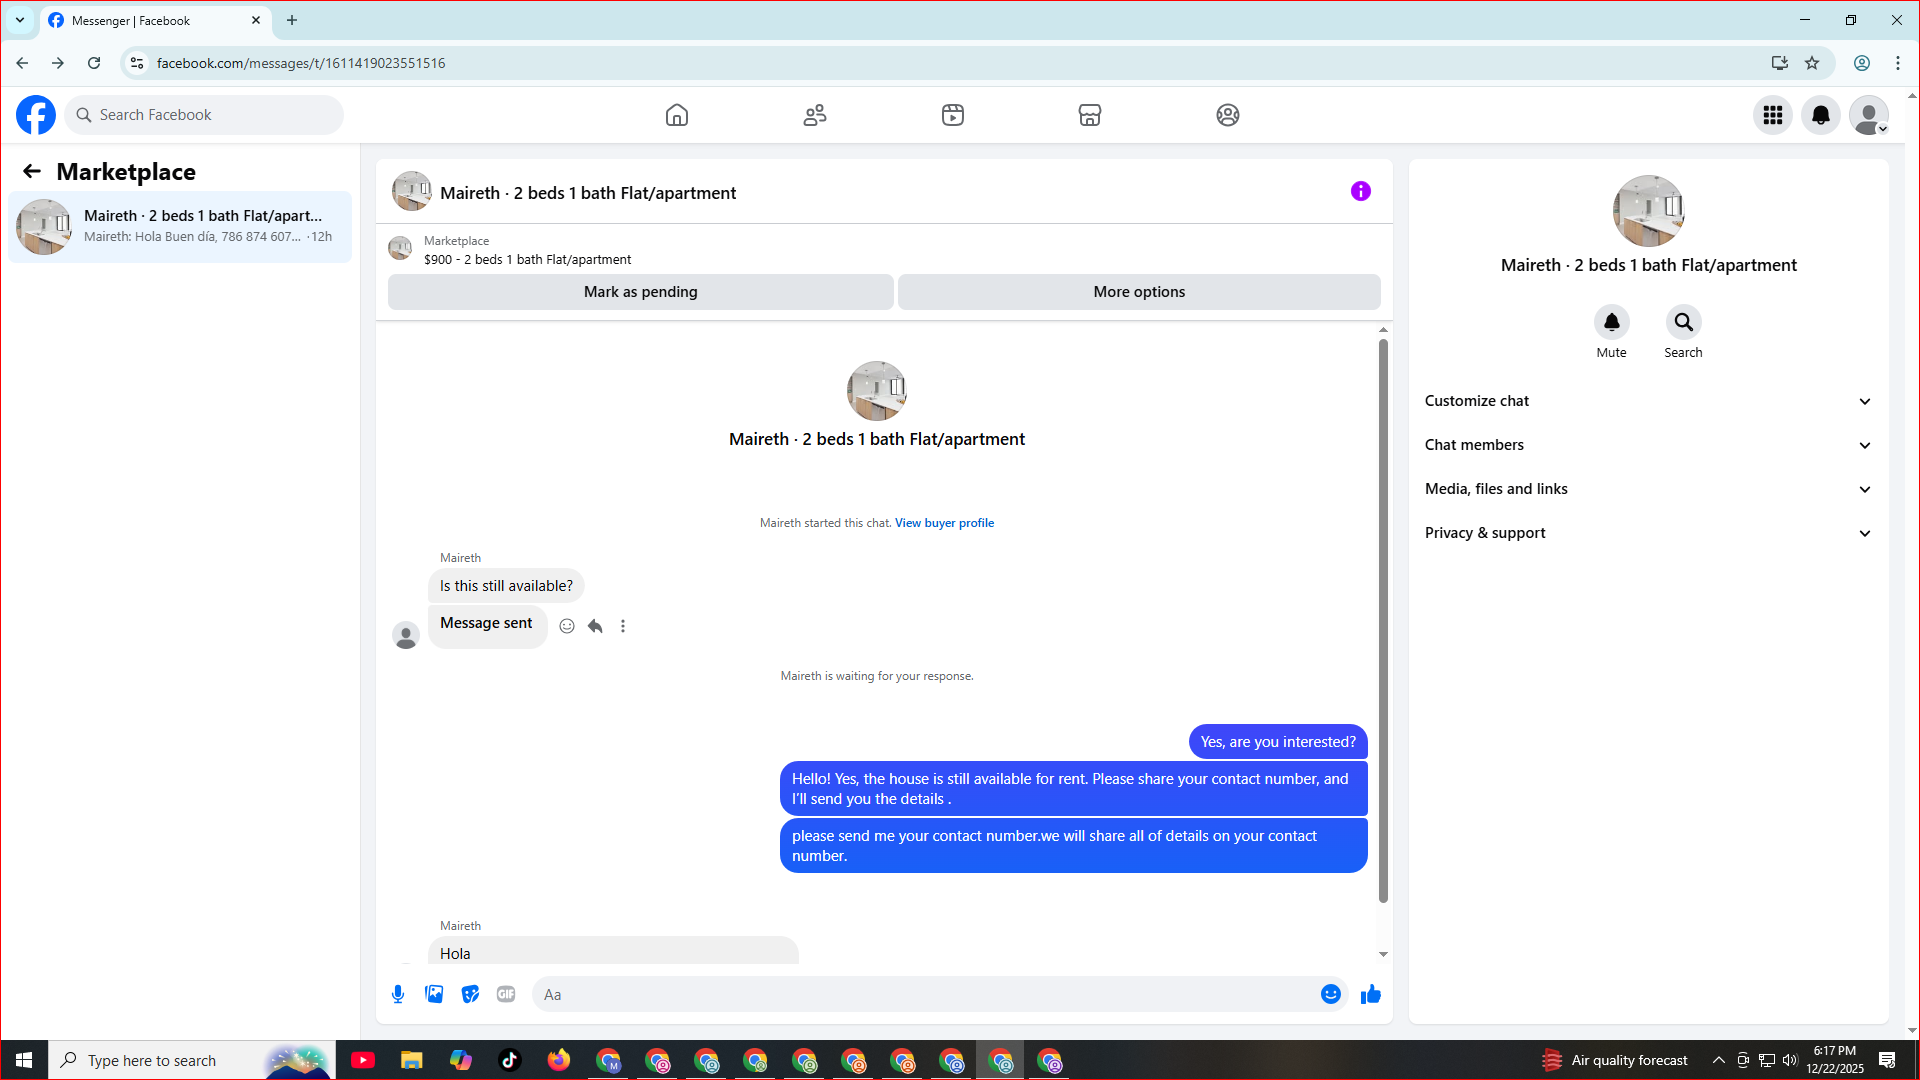Go to the Marketplace tab in the top navigation
This screenshot has height=1080, width=1920.
1089,115
